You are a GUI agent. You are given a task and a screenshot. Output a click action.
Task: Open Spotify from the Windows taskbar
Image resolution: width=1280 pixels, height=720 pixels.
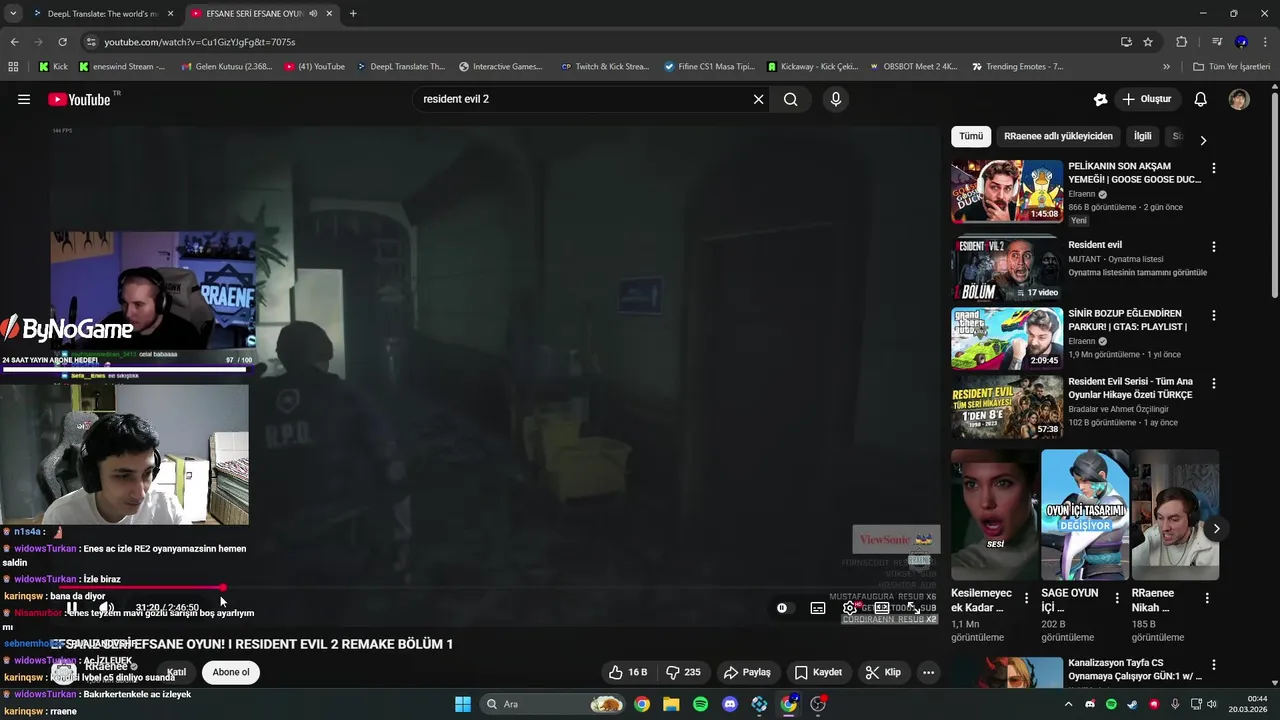pos(700,704)
